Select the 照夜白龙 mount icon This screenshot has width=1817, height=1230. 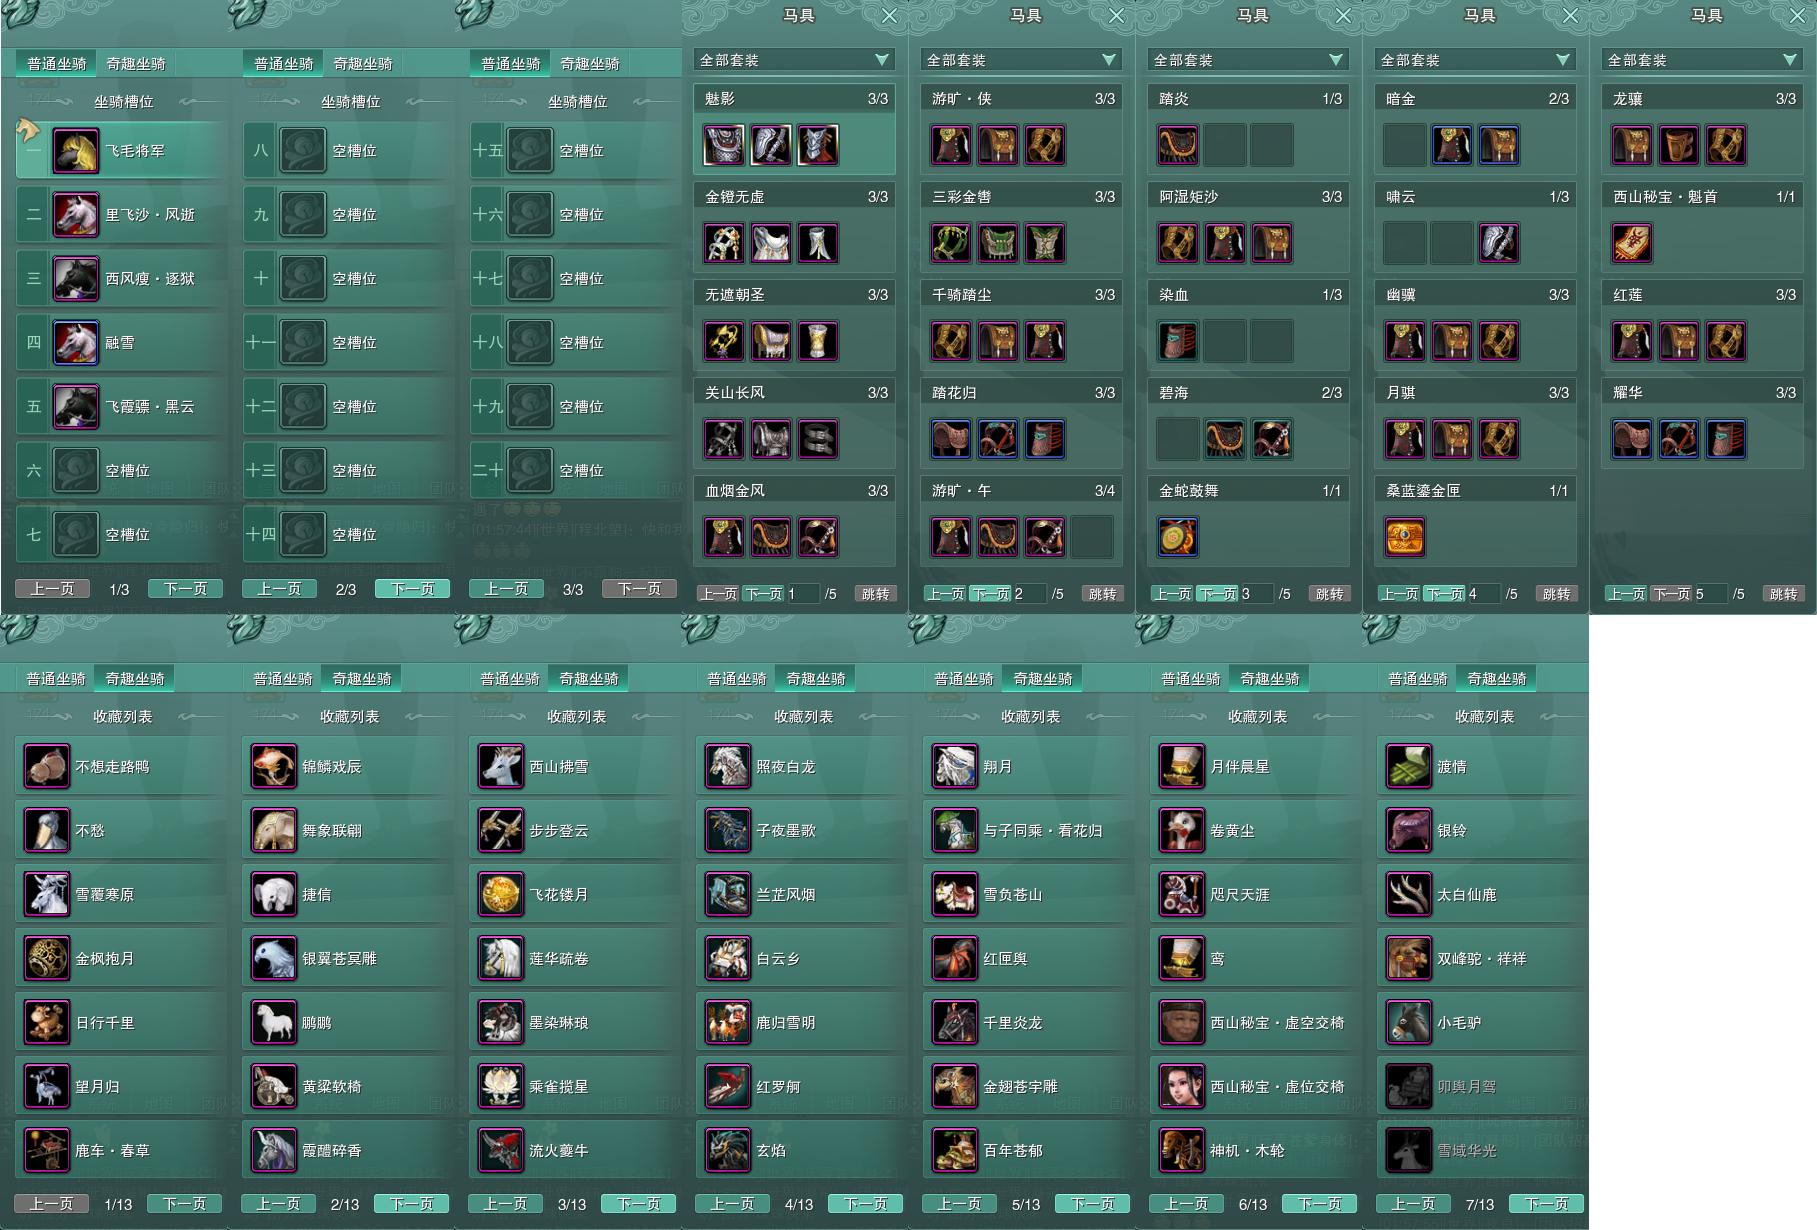coord(727,767)
